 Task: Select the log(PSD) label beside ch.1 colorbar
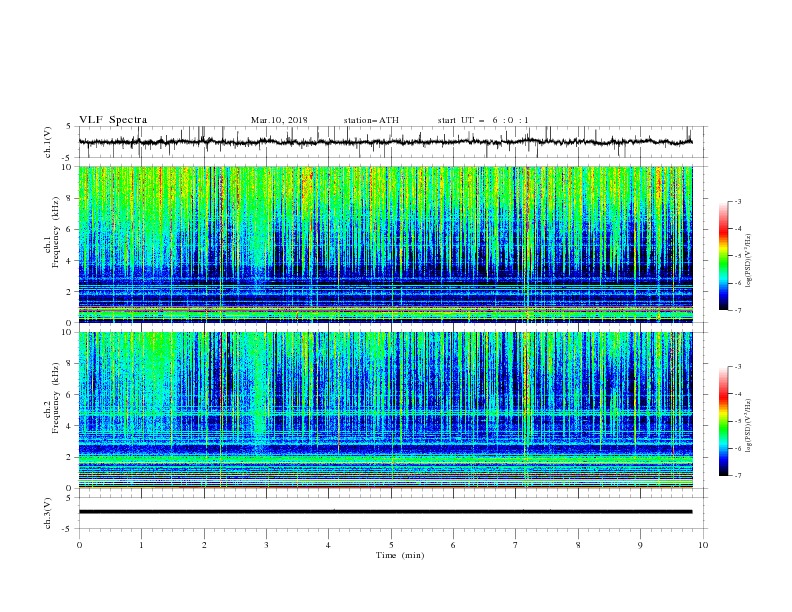pyautogui.click(x=749, y=261)
